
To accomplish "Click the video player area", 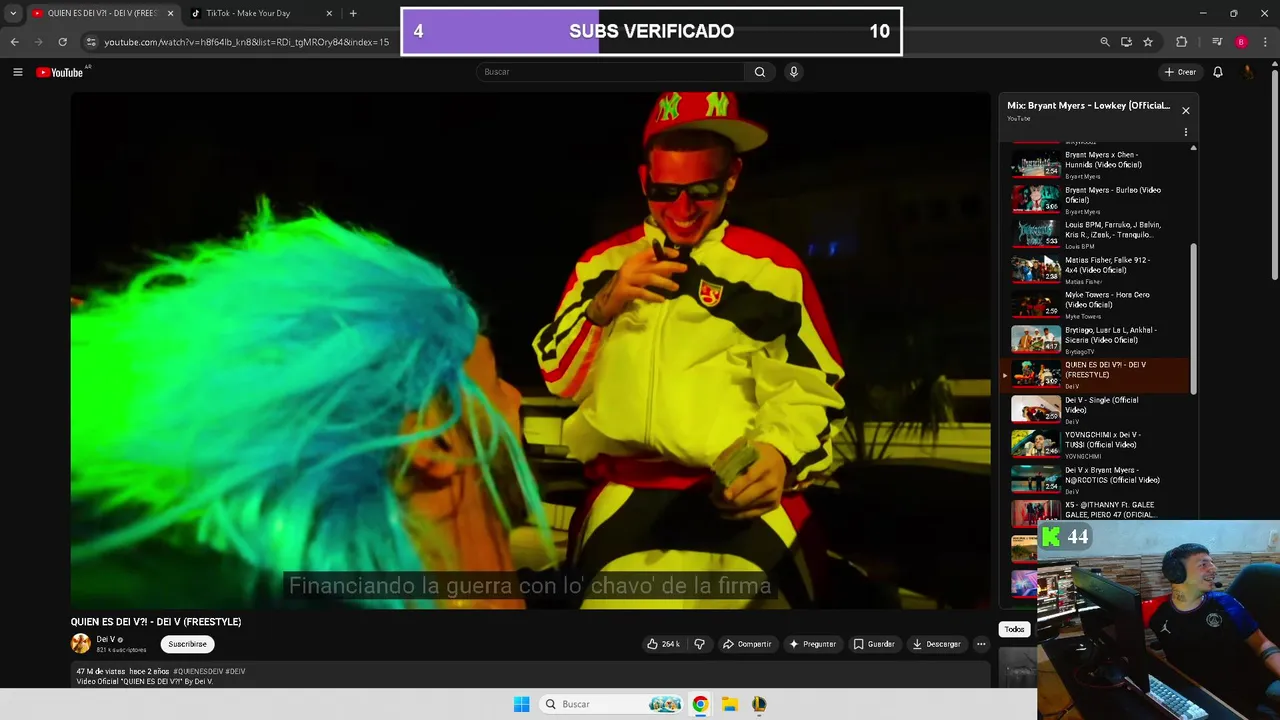I will tap(530, 350).
